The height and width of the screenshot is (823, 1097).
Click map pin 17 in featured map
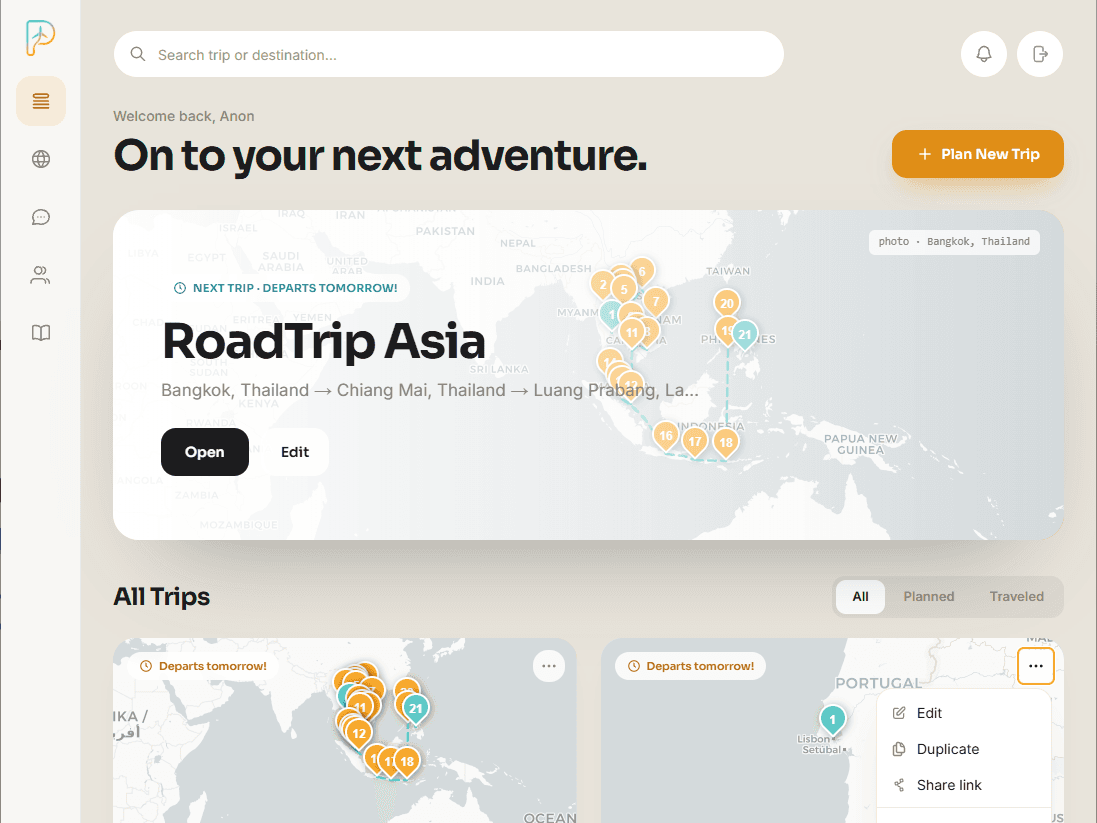(x=695, y=442)
